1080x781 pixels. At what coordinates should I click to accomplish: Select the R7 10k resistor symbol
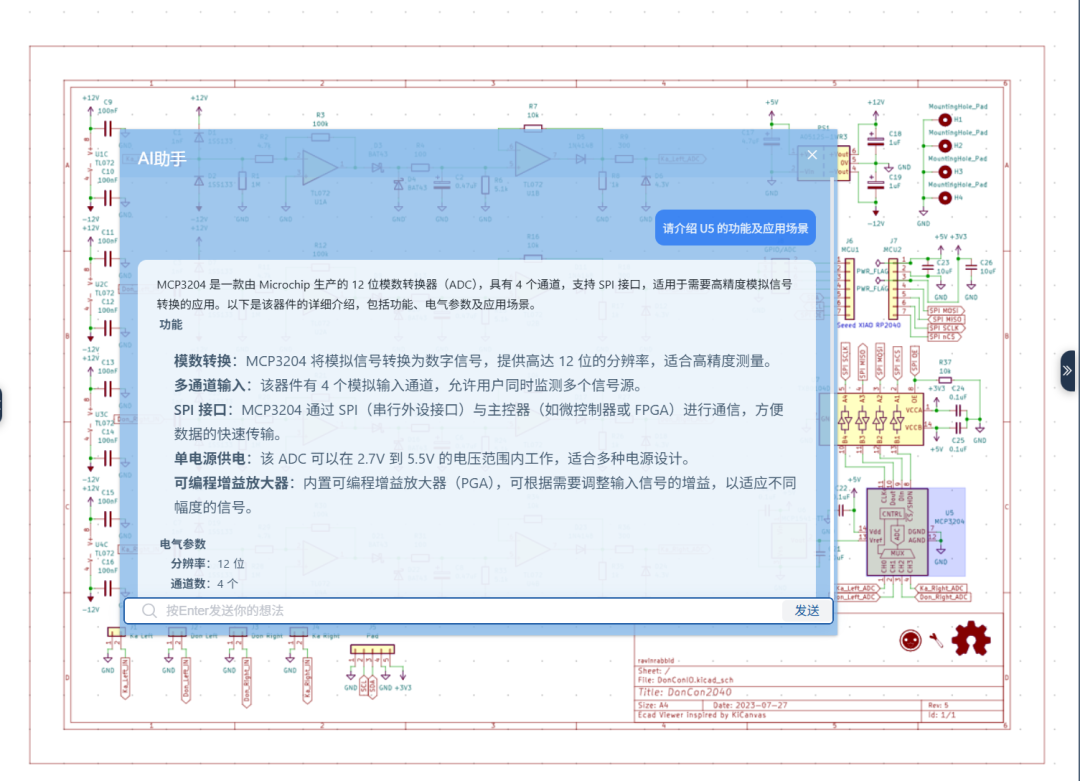tap(532, 128)
